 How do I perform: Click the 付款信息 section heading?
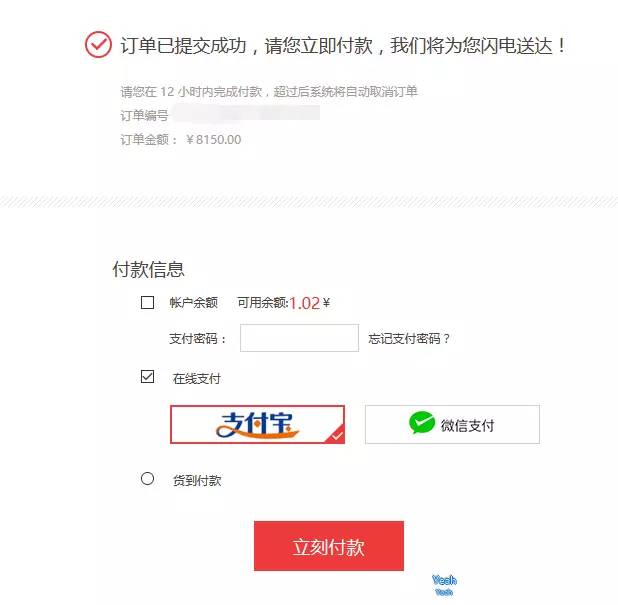pos(148,270)
